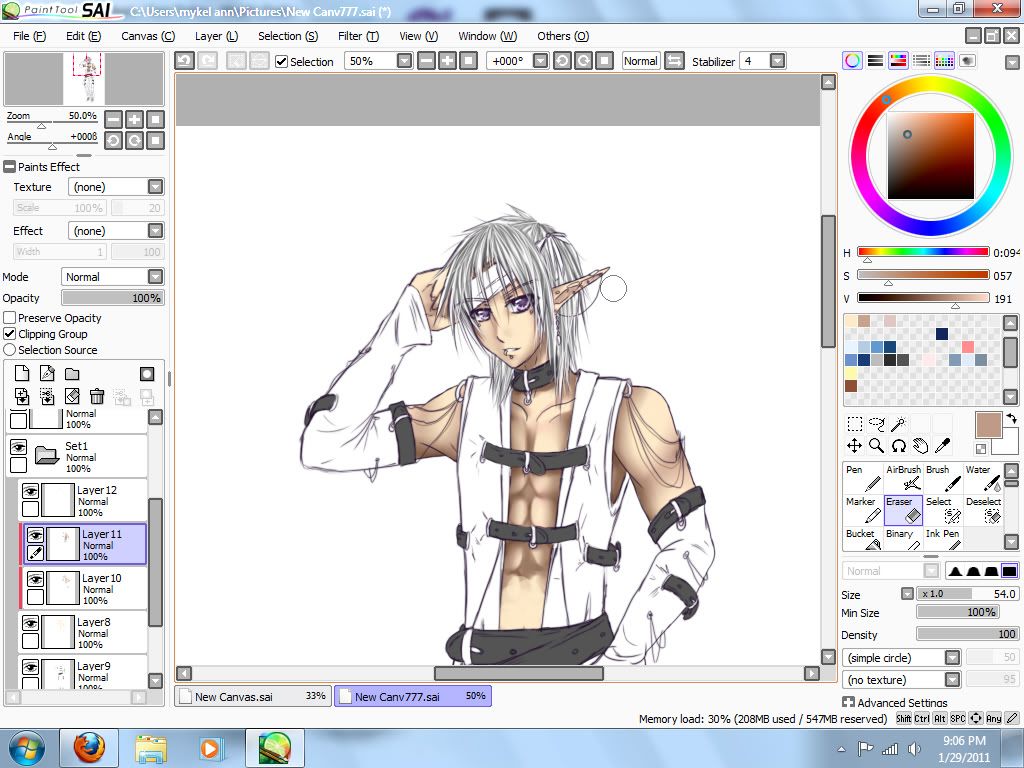Screen dimensions: 1024x768
Task: Show the RGB slider panel
Action: click(875, 61)
